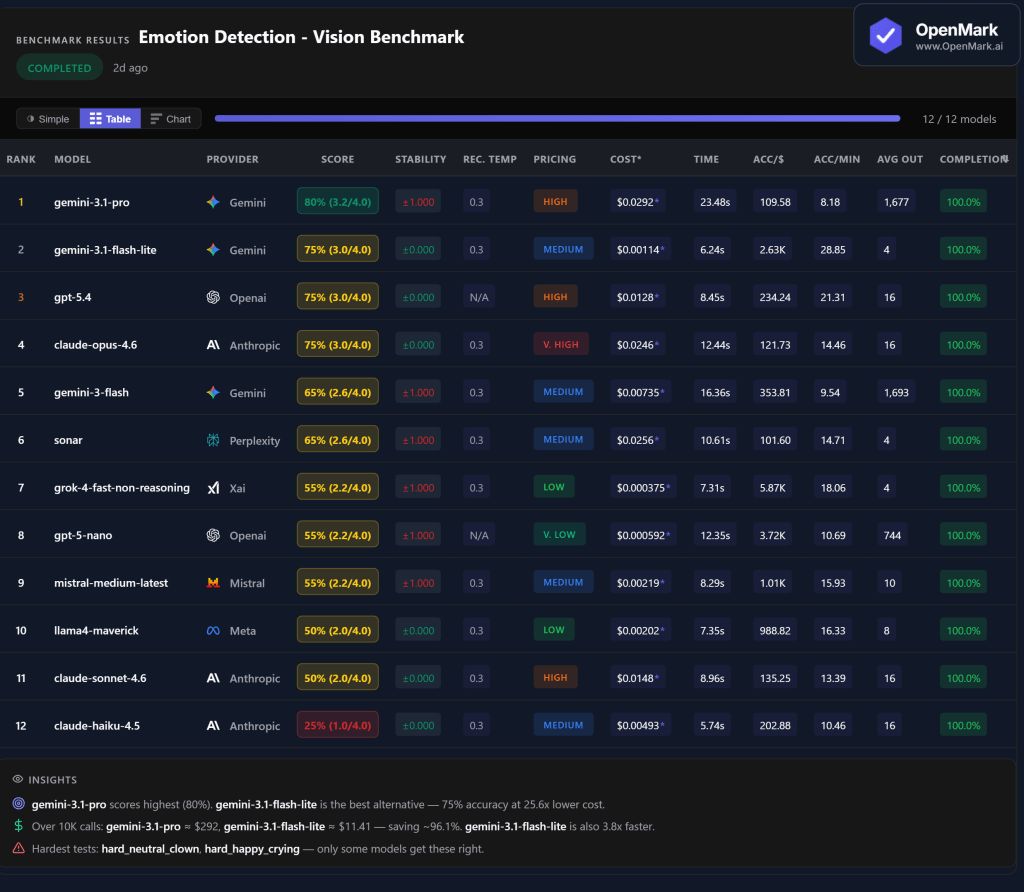The height and width of the screenshot is (892, 1024).
Task: Click the gemini-3.1-pro model name
Action: 91,202
